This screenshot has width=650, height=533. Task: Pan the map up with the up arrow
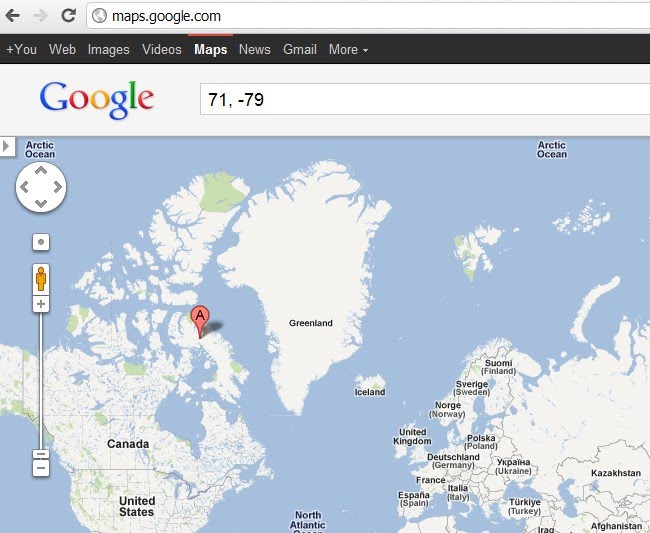tap(41, 170)
